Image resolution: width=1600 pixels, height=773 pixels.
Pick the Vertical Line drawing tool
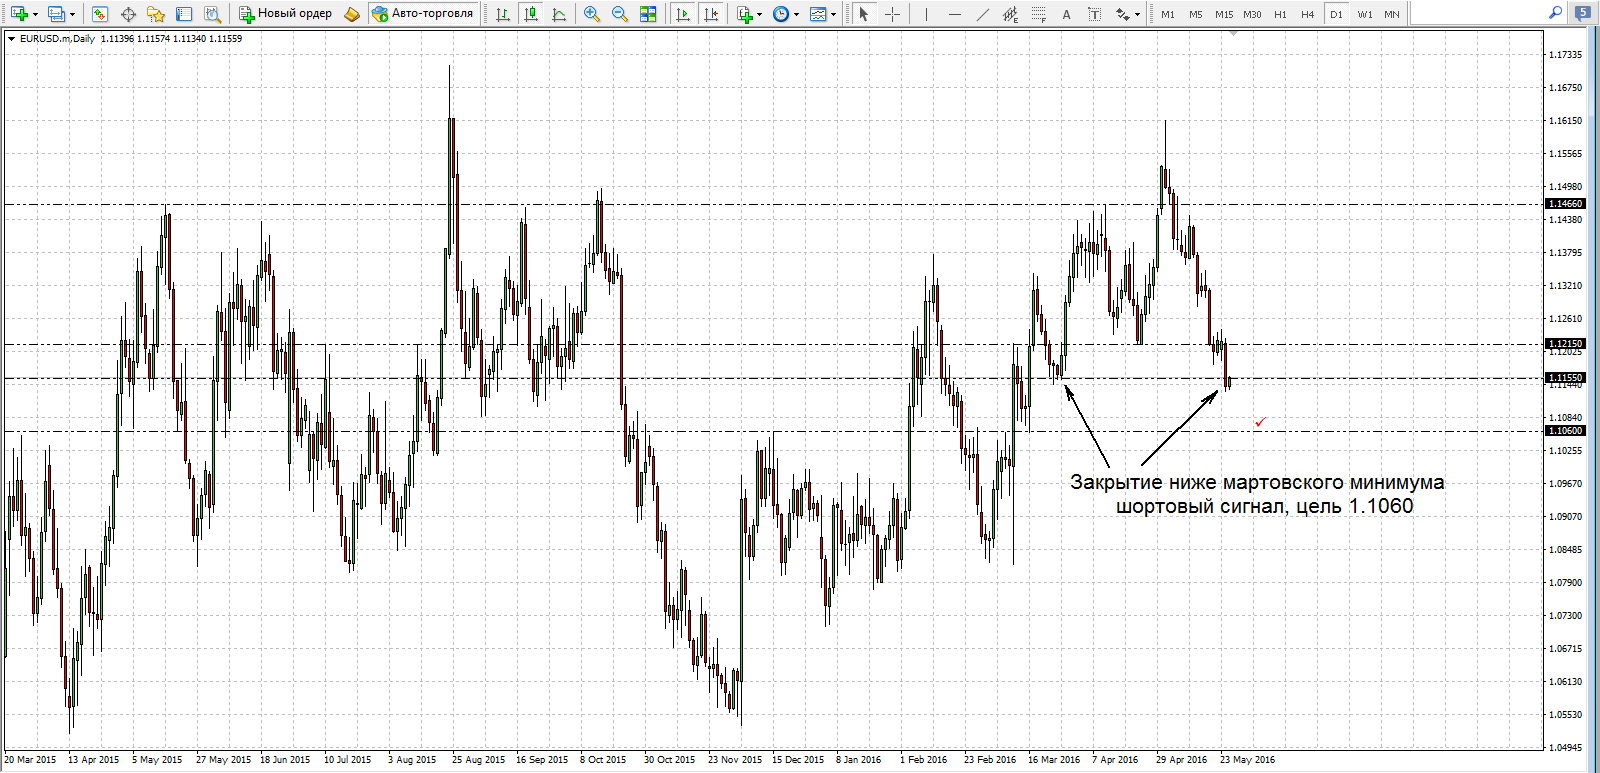click(x=926, y=14)
